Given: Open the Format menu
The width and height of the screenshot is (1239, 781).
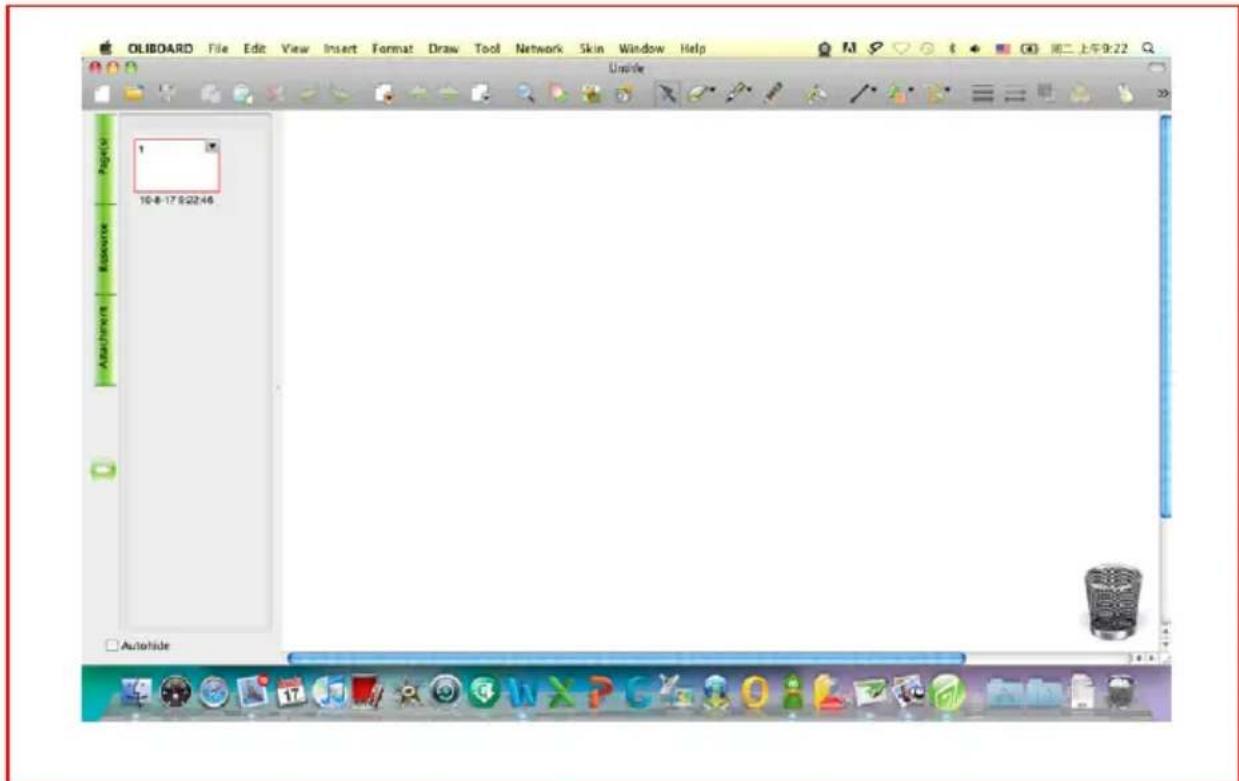Looking at the screenshot, I should pyautogui.click(x=393, y=48).
